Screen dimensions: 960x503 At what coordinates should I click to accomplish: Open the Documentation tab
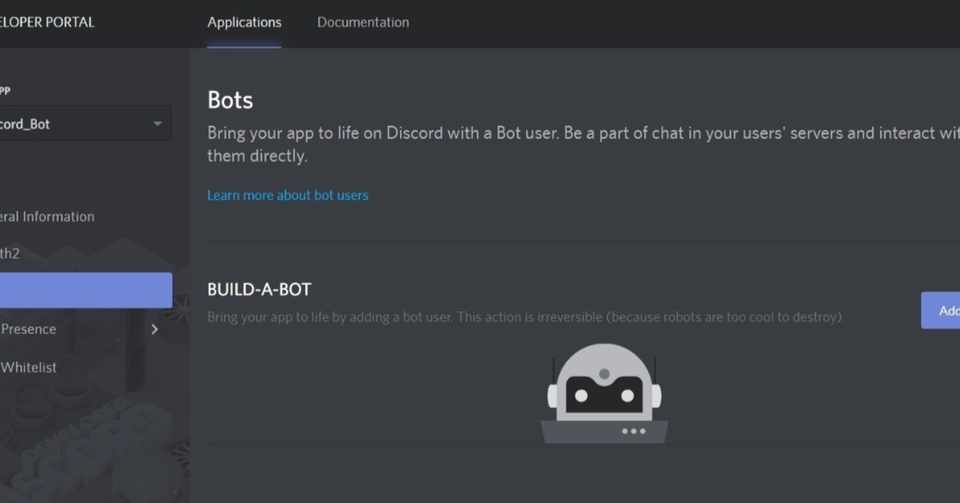(363, 22)
